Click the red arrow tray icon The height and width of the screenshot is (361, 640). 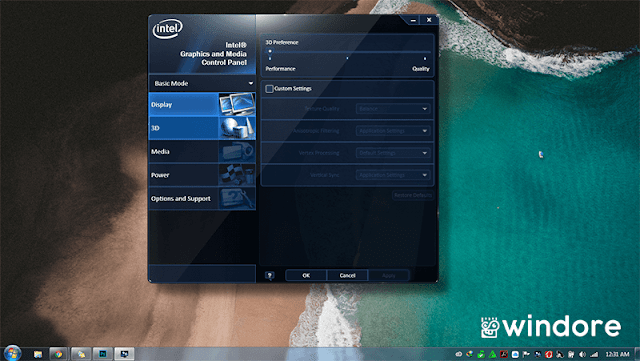549,354
